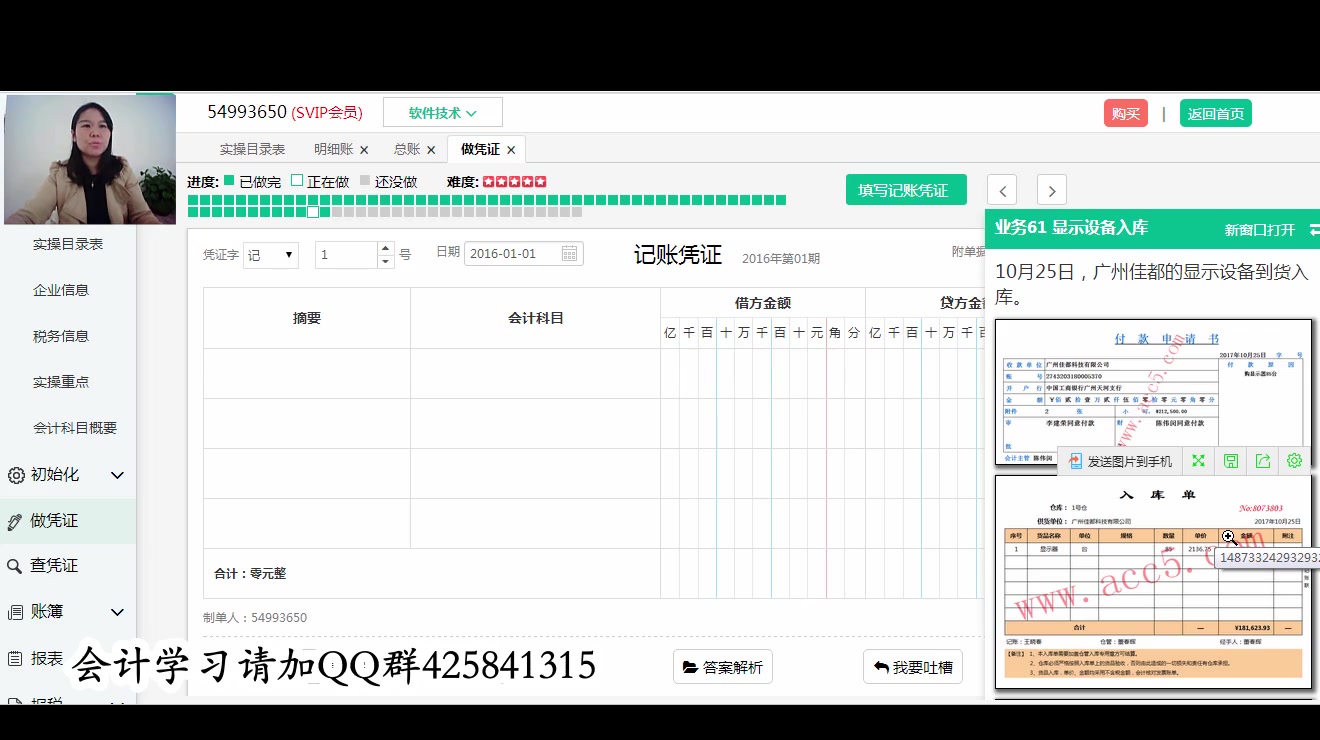Screen dimensions: 1320x740
Task: Click the 填写记账凭证 green button
Action: point(906,189)
